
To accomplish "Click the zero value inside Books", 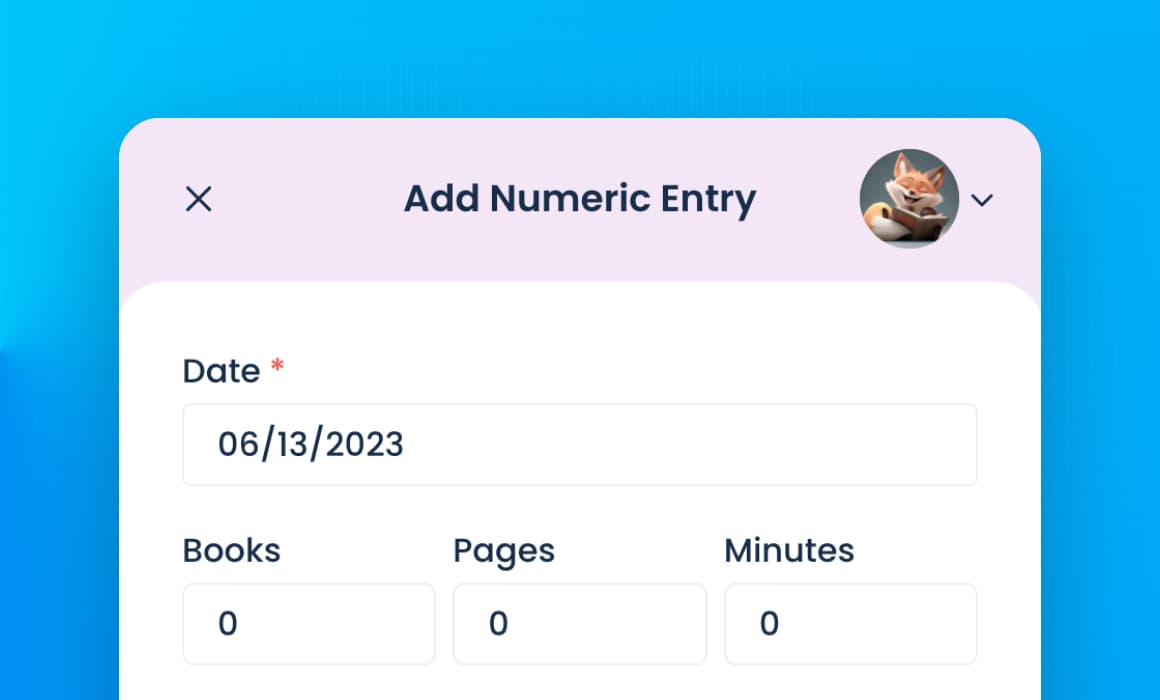I will click(228, 624).
